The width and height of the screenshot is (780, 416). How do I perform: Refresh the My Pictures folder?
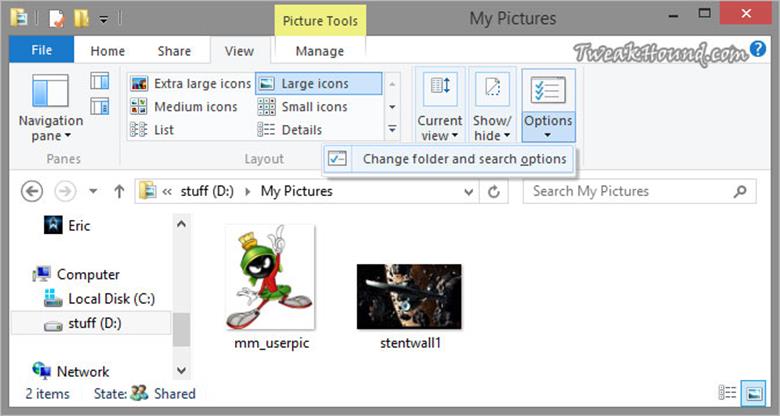point(493,192)
